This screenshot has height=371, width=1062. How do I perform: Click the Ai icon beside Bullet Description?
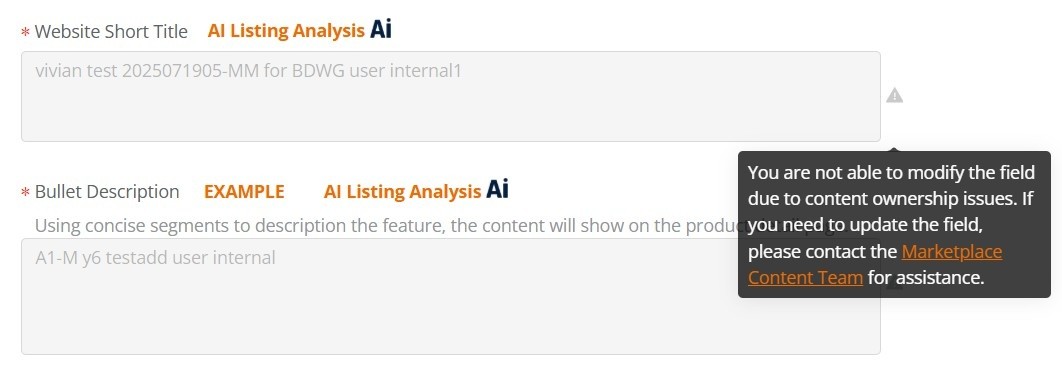pyautogui.click(x=497, y=190)
